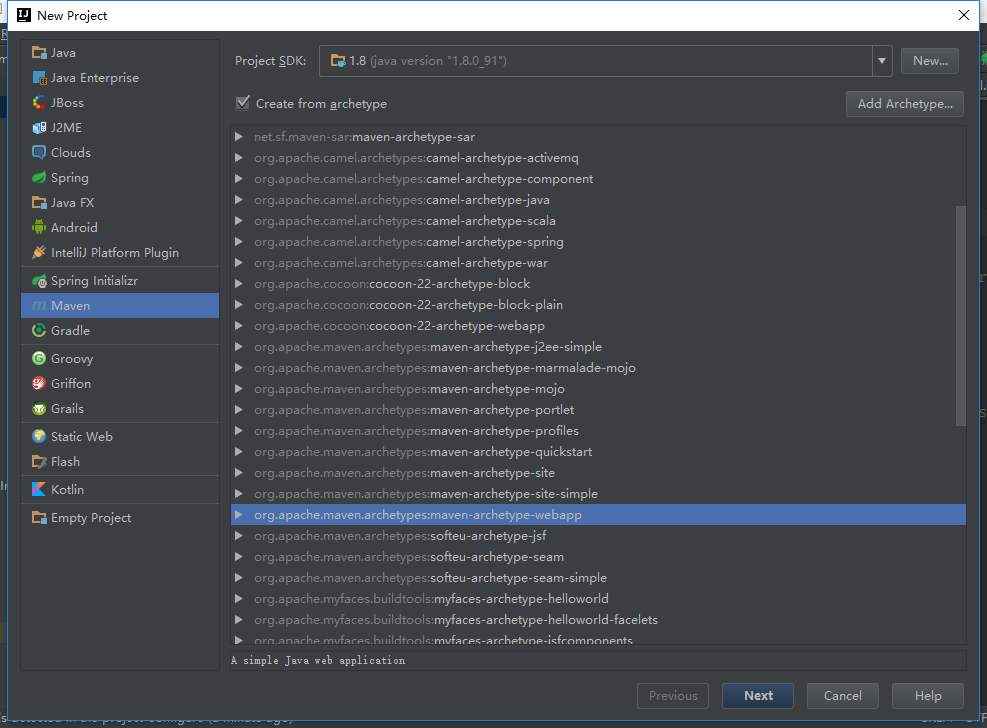The height and width of the screenshot is (728, 987).
Task: Pick the Grails icon
Action: click(x=39, y=409)
